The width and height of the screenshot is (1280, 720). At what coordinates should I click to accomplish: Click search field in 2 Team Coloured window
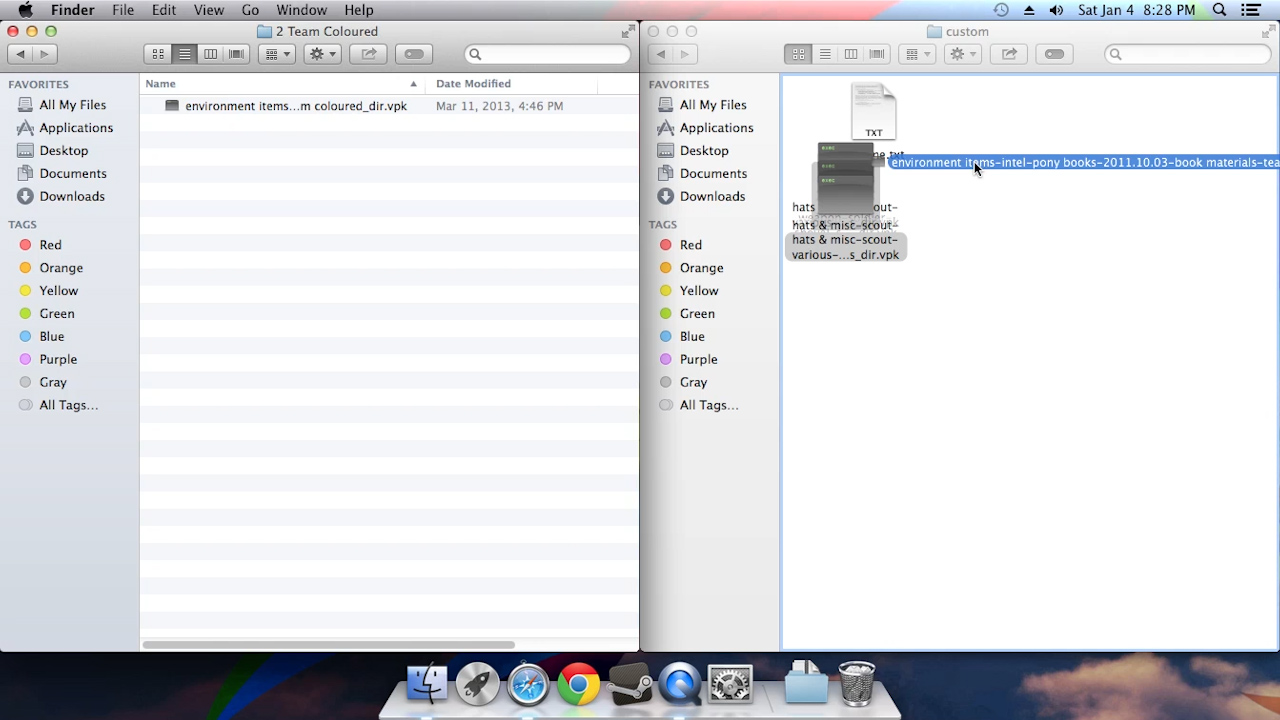tap(547, 54)
